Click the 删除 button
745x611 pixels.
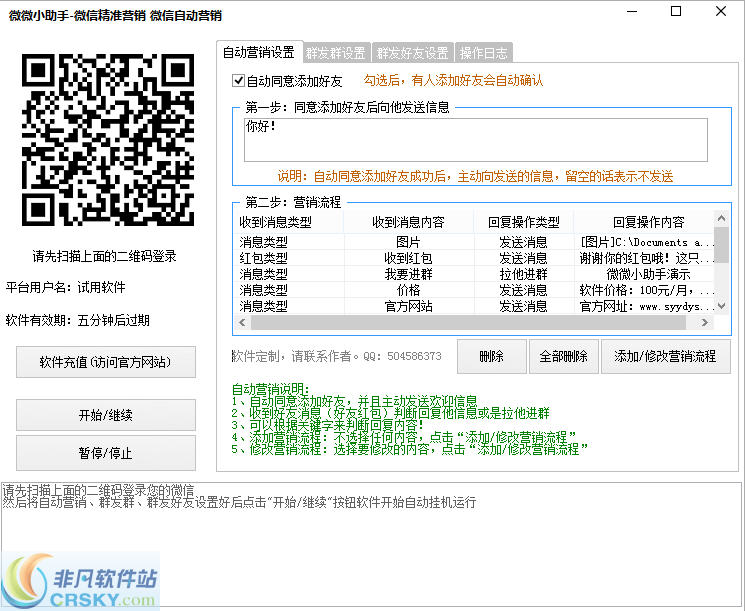coord(492,356)
